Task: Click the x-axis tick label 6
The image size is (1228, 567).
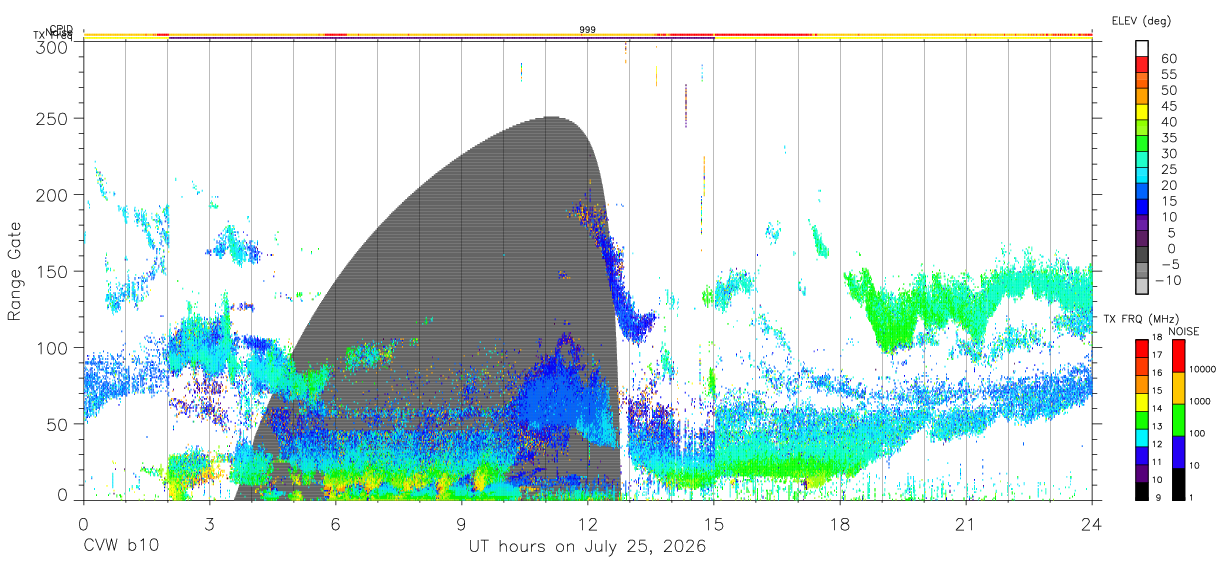Action: (335, 524)
